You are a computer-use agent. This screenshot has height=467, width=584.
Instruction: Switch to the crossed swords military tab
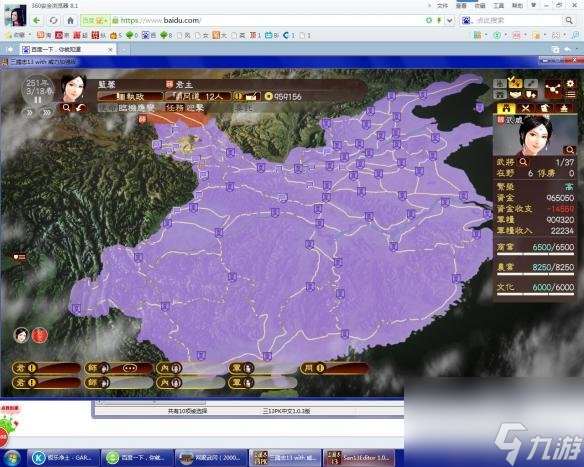526,108
